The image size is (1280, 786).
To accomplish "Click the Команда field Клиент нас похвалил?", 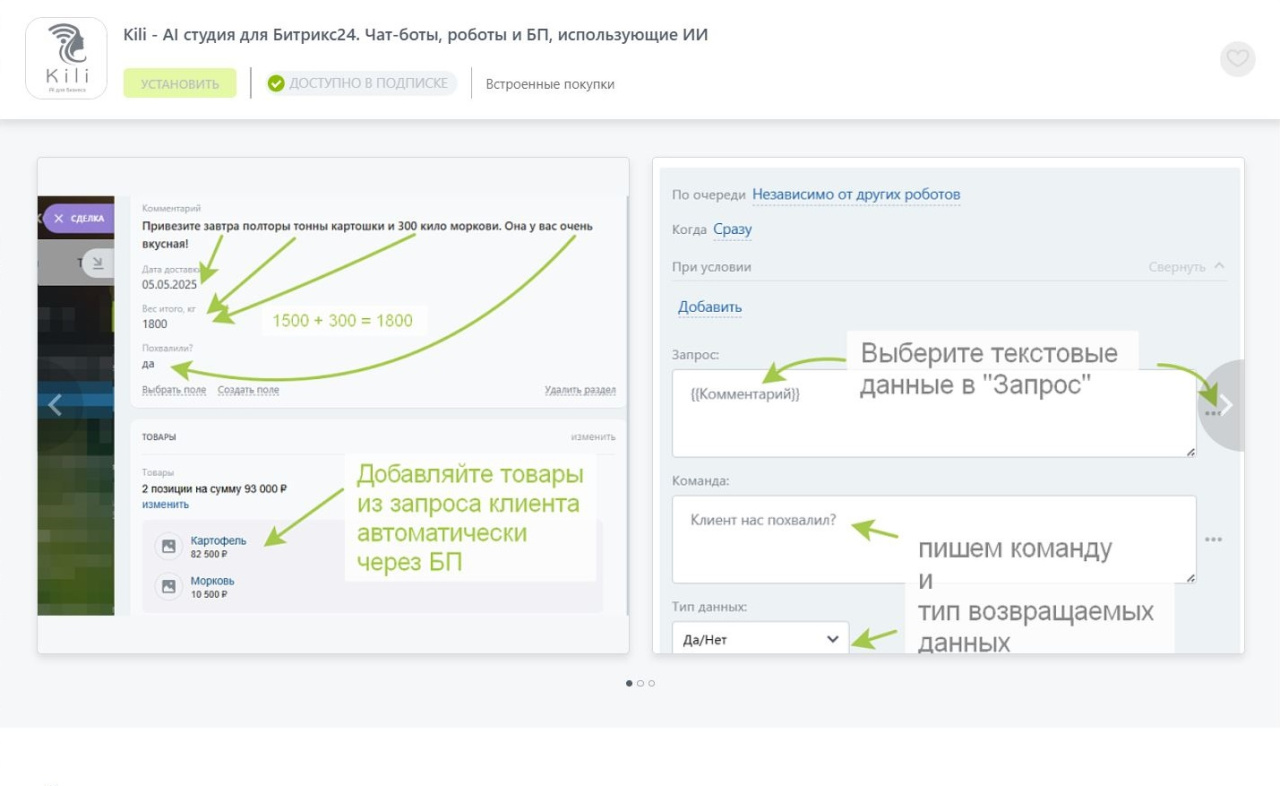I will pyautogui.click(x=934, y=539).
